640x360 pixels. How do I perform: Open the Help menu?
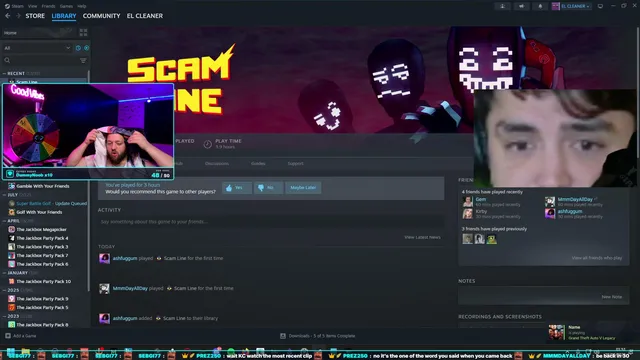(x=82, y=6)
